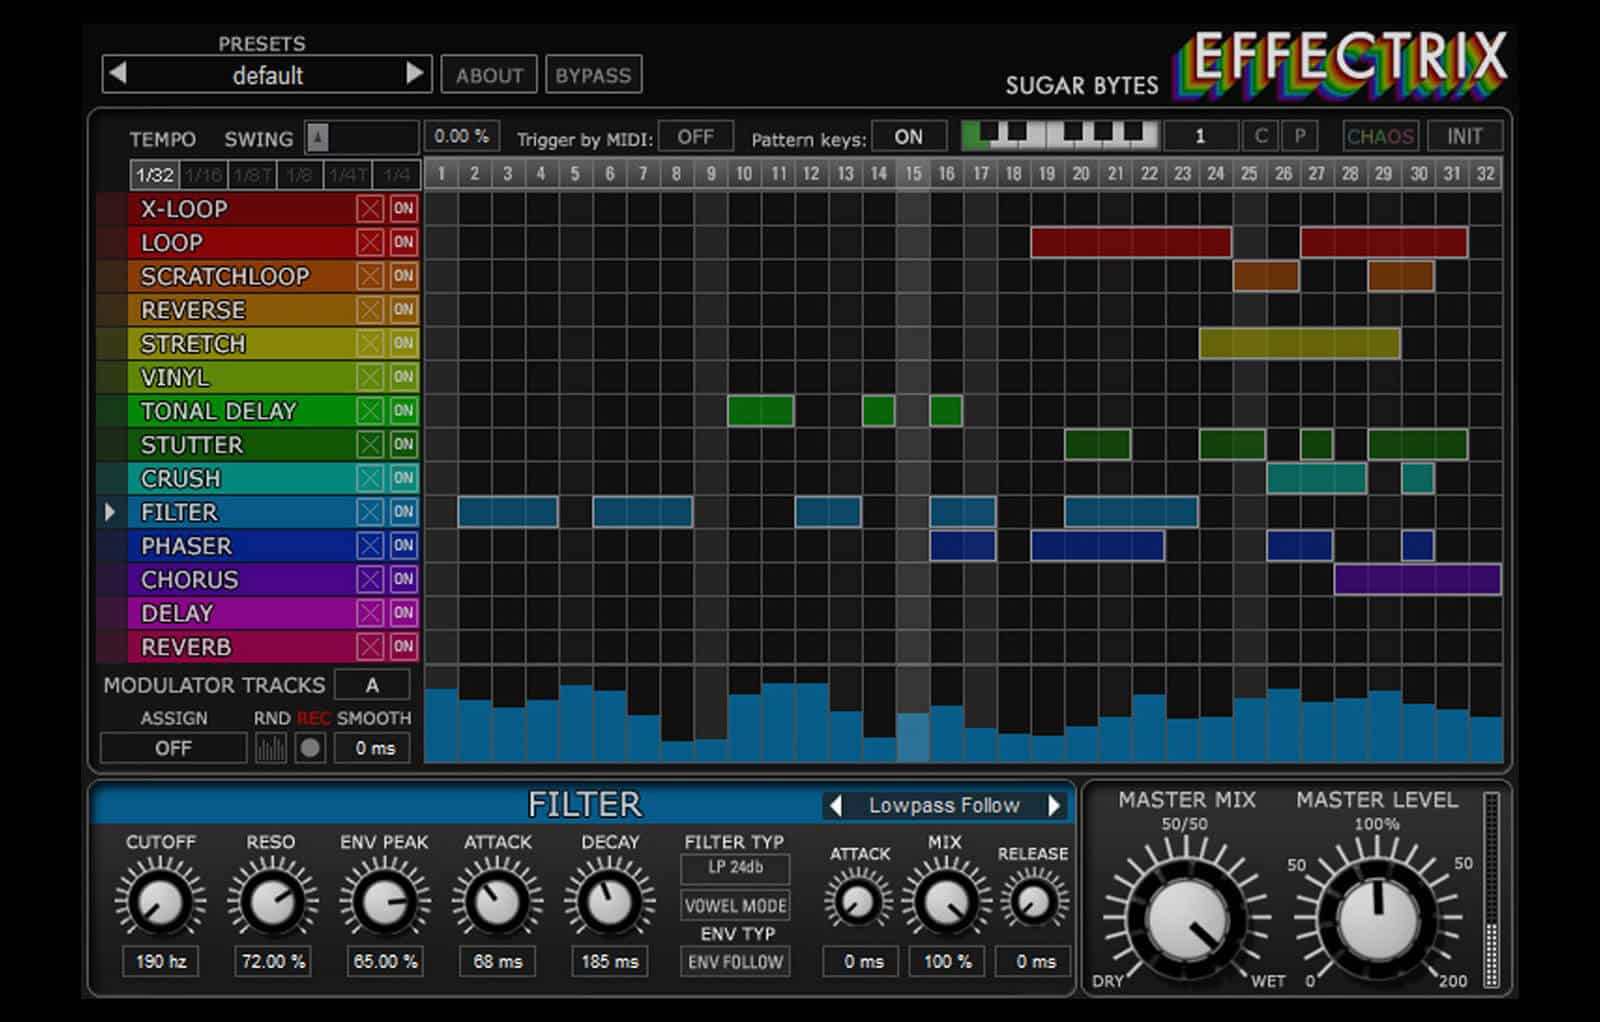The width and height of the screenshot is (1600, 1022).
Task: Click the VOWEL MODE button
Action: [735, 906]
